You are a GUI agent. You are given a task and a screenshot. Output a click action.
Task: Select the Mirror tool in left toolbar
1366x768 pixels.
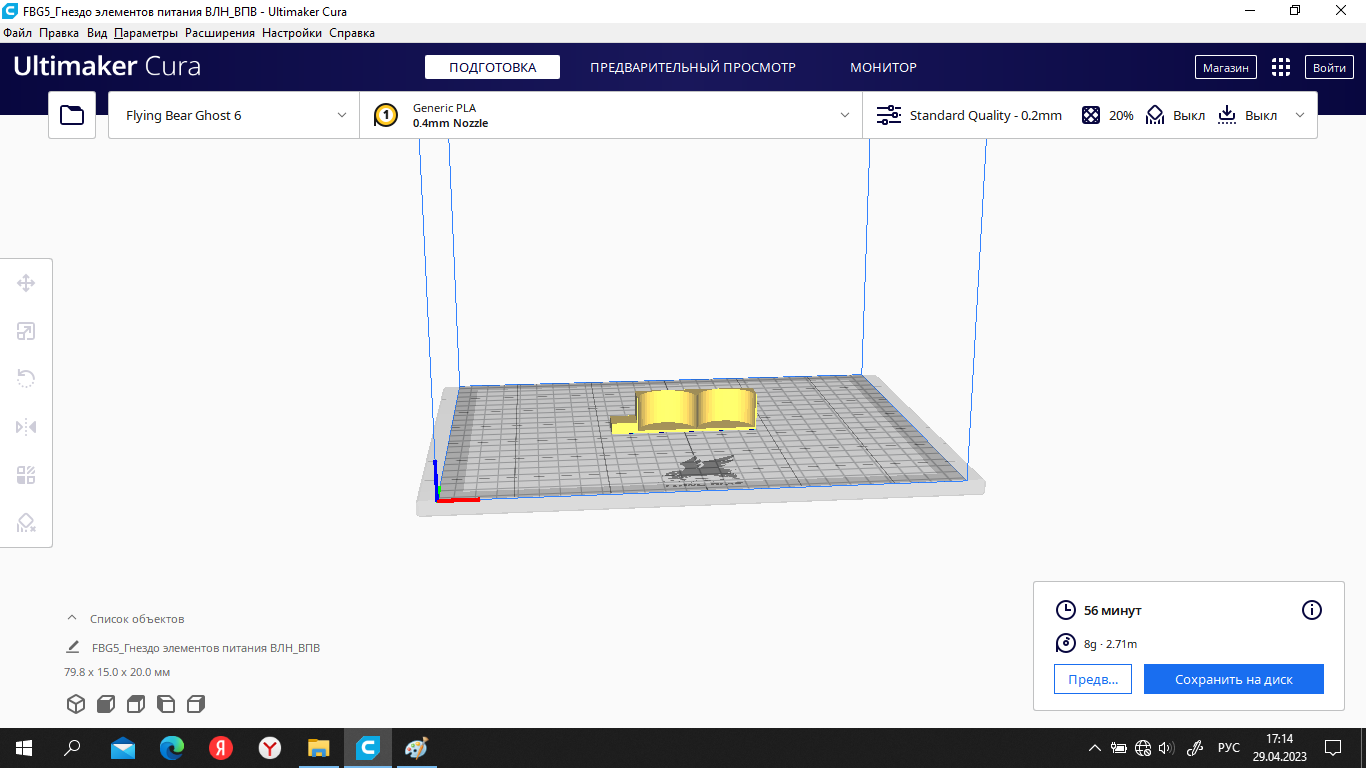pyautogui.click(x=26, y=427)
